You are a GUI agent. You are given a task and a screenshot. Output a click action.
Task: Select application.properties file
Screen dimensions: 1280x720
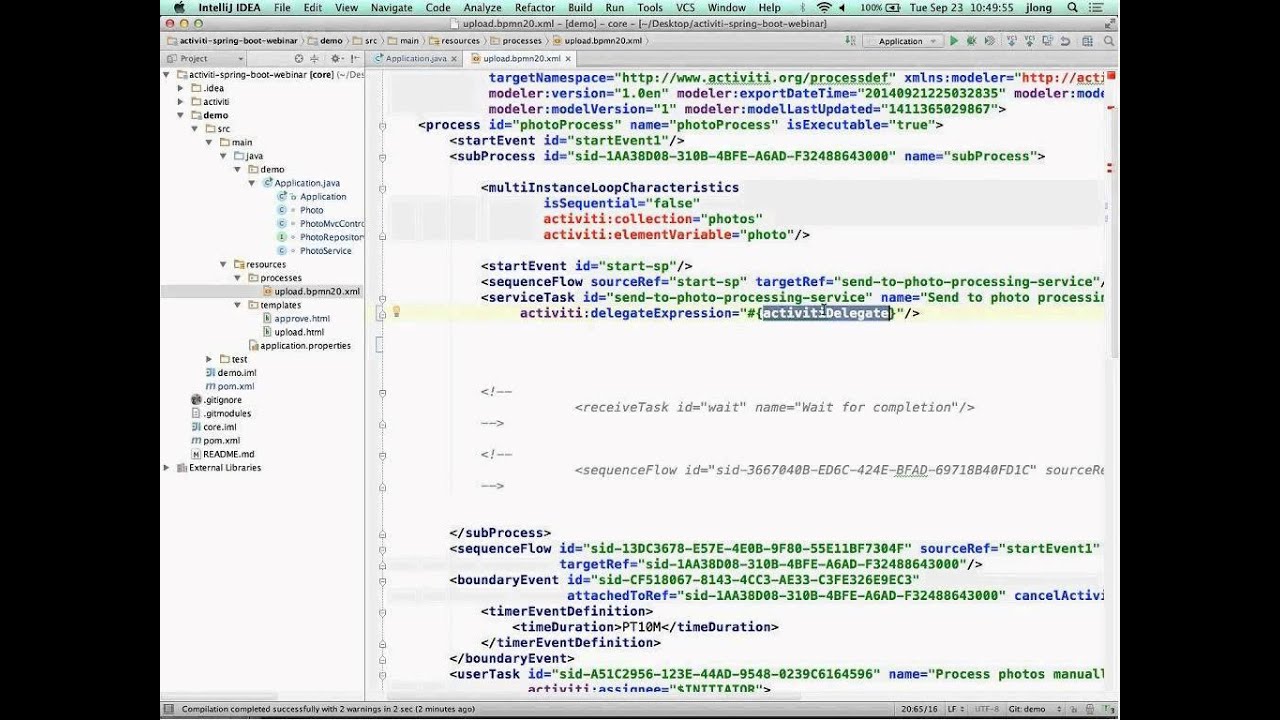click(x=299, y=345)
